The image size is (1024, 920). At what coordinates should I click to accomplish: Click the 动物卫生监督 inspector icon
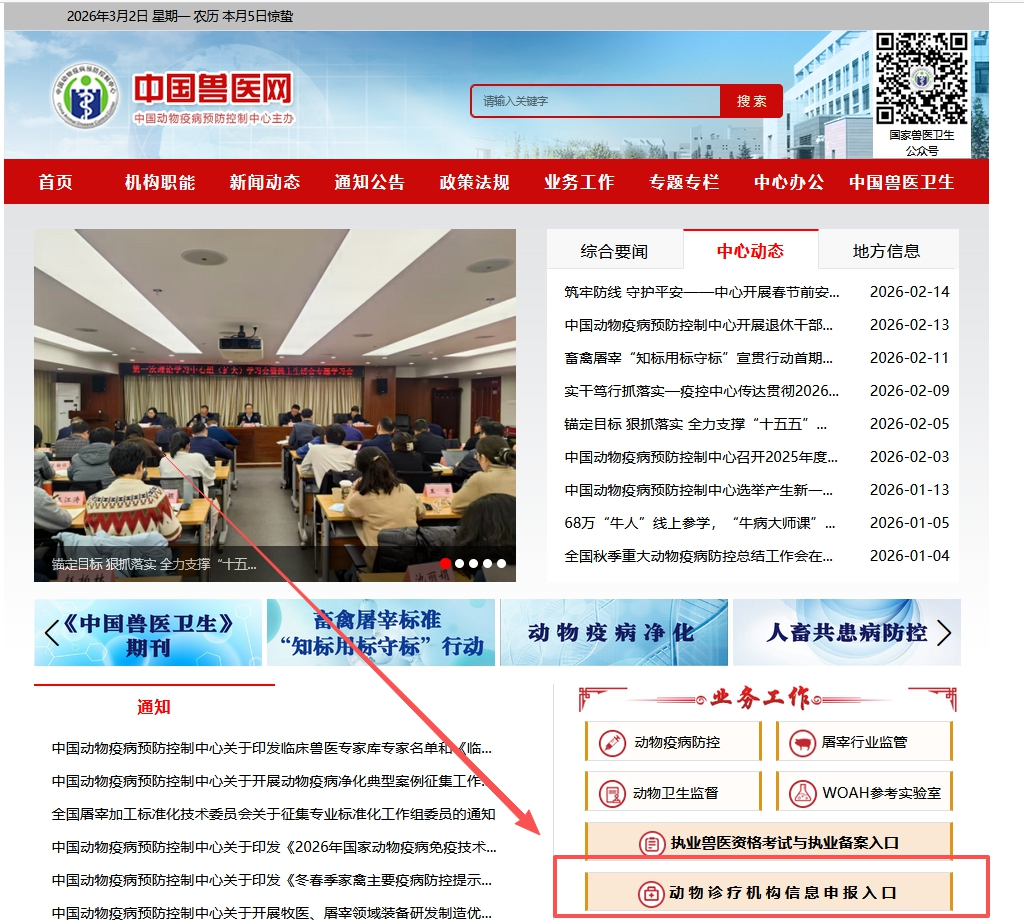point(611,793)
